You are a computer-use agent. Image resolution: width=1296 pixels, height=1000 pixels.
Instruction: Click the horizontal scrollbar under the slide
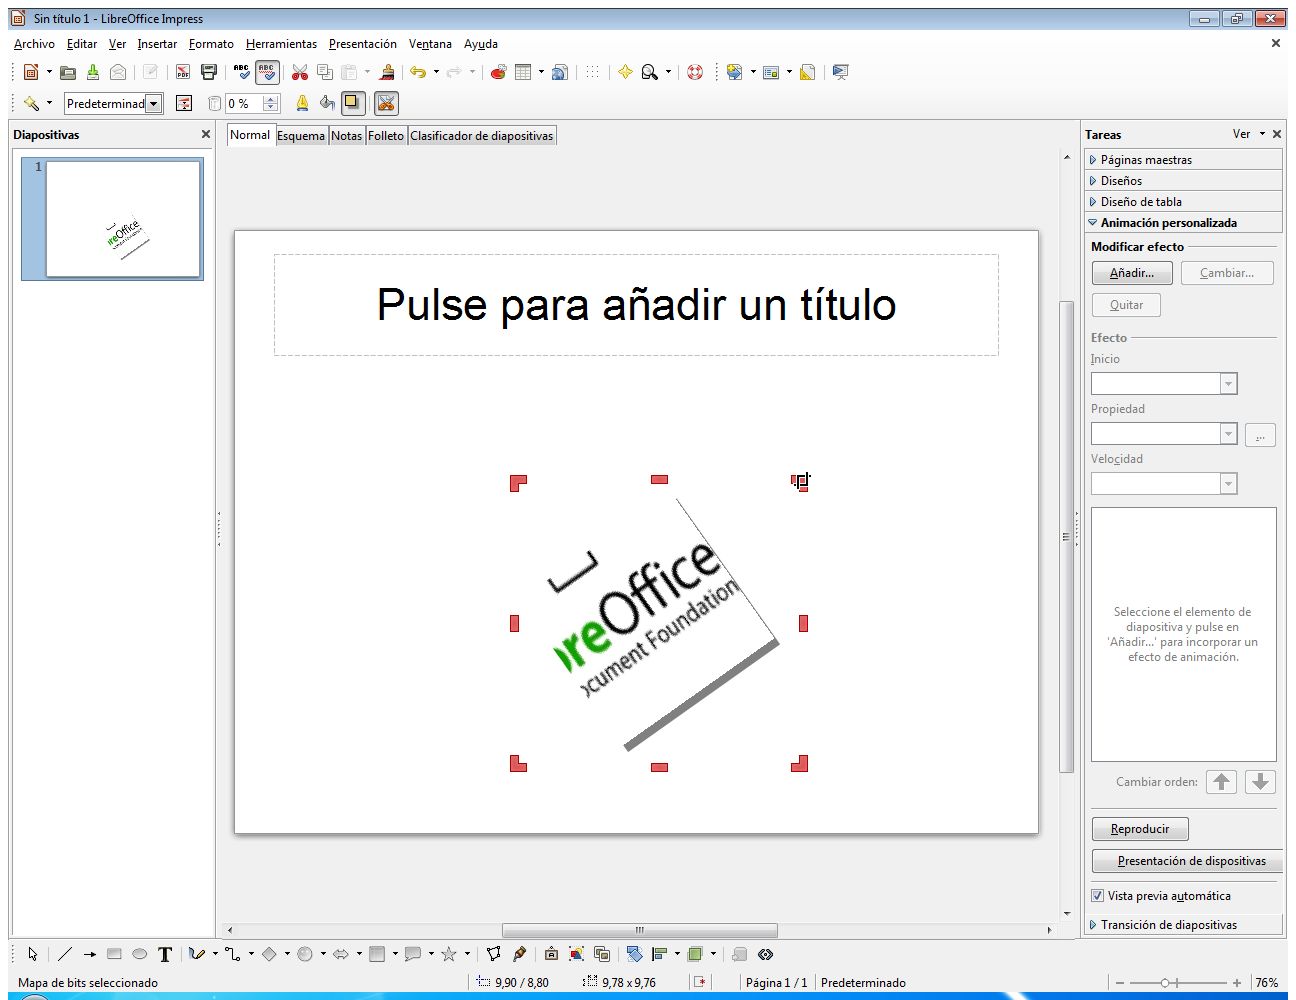639,930
